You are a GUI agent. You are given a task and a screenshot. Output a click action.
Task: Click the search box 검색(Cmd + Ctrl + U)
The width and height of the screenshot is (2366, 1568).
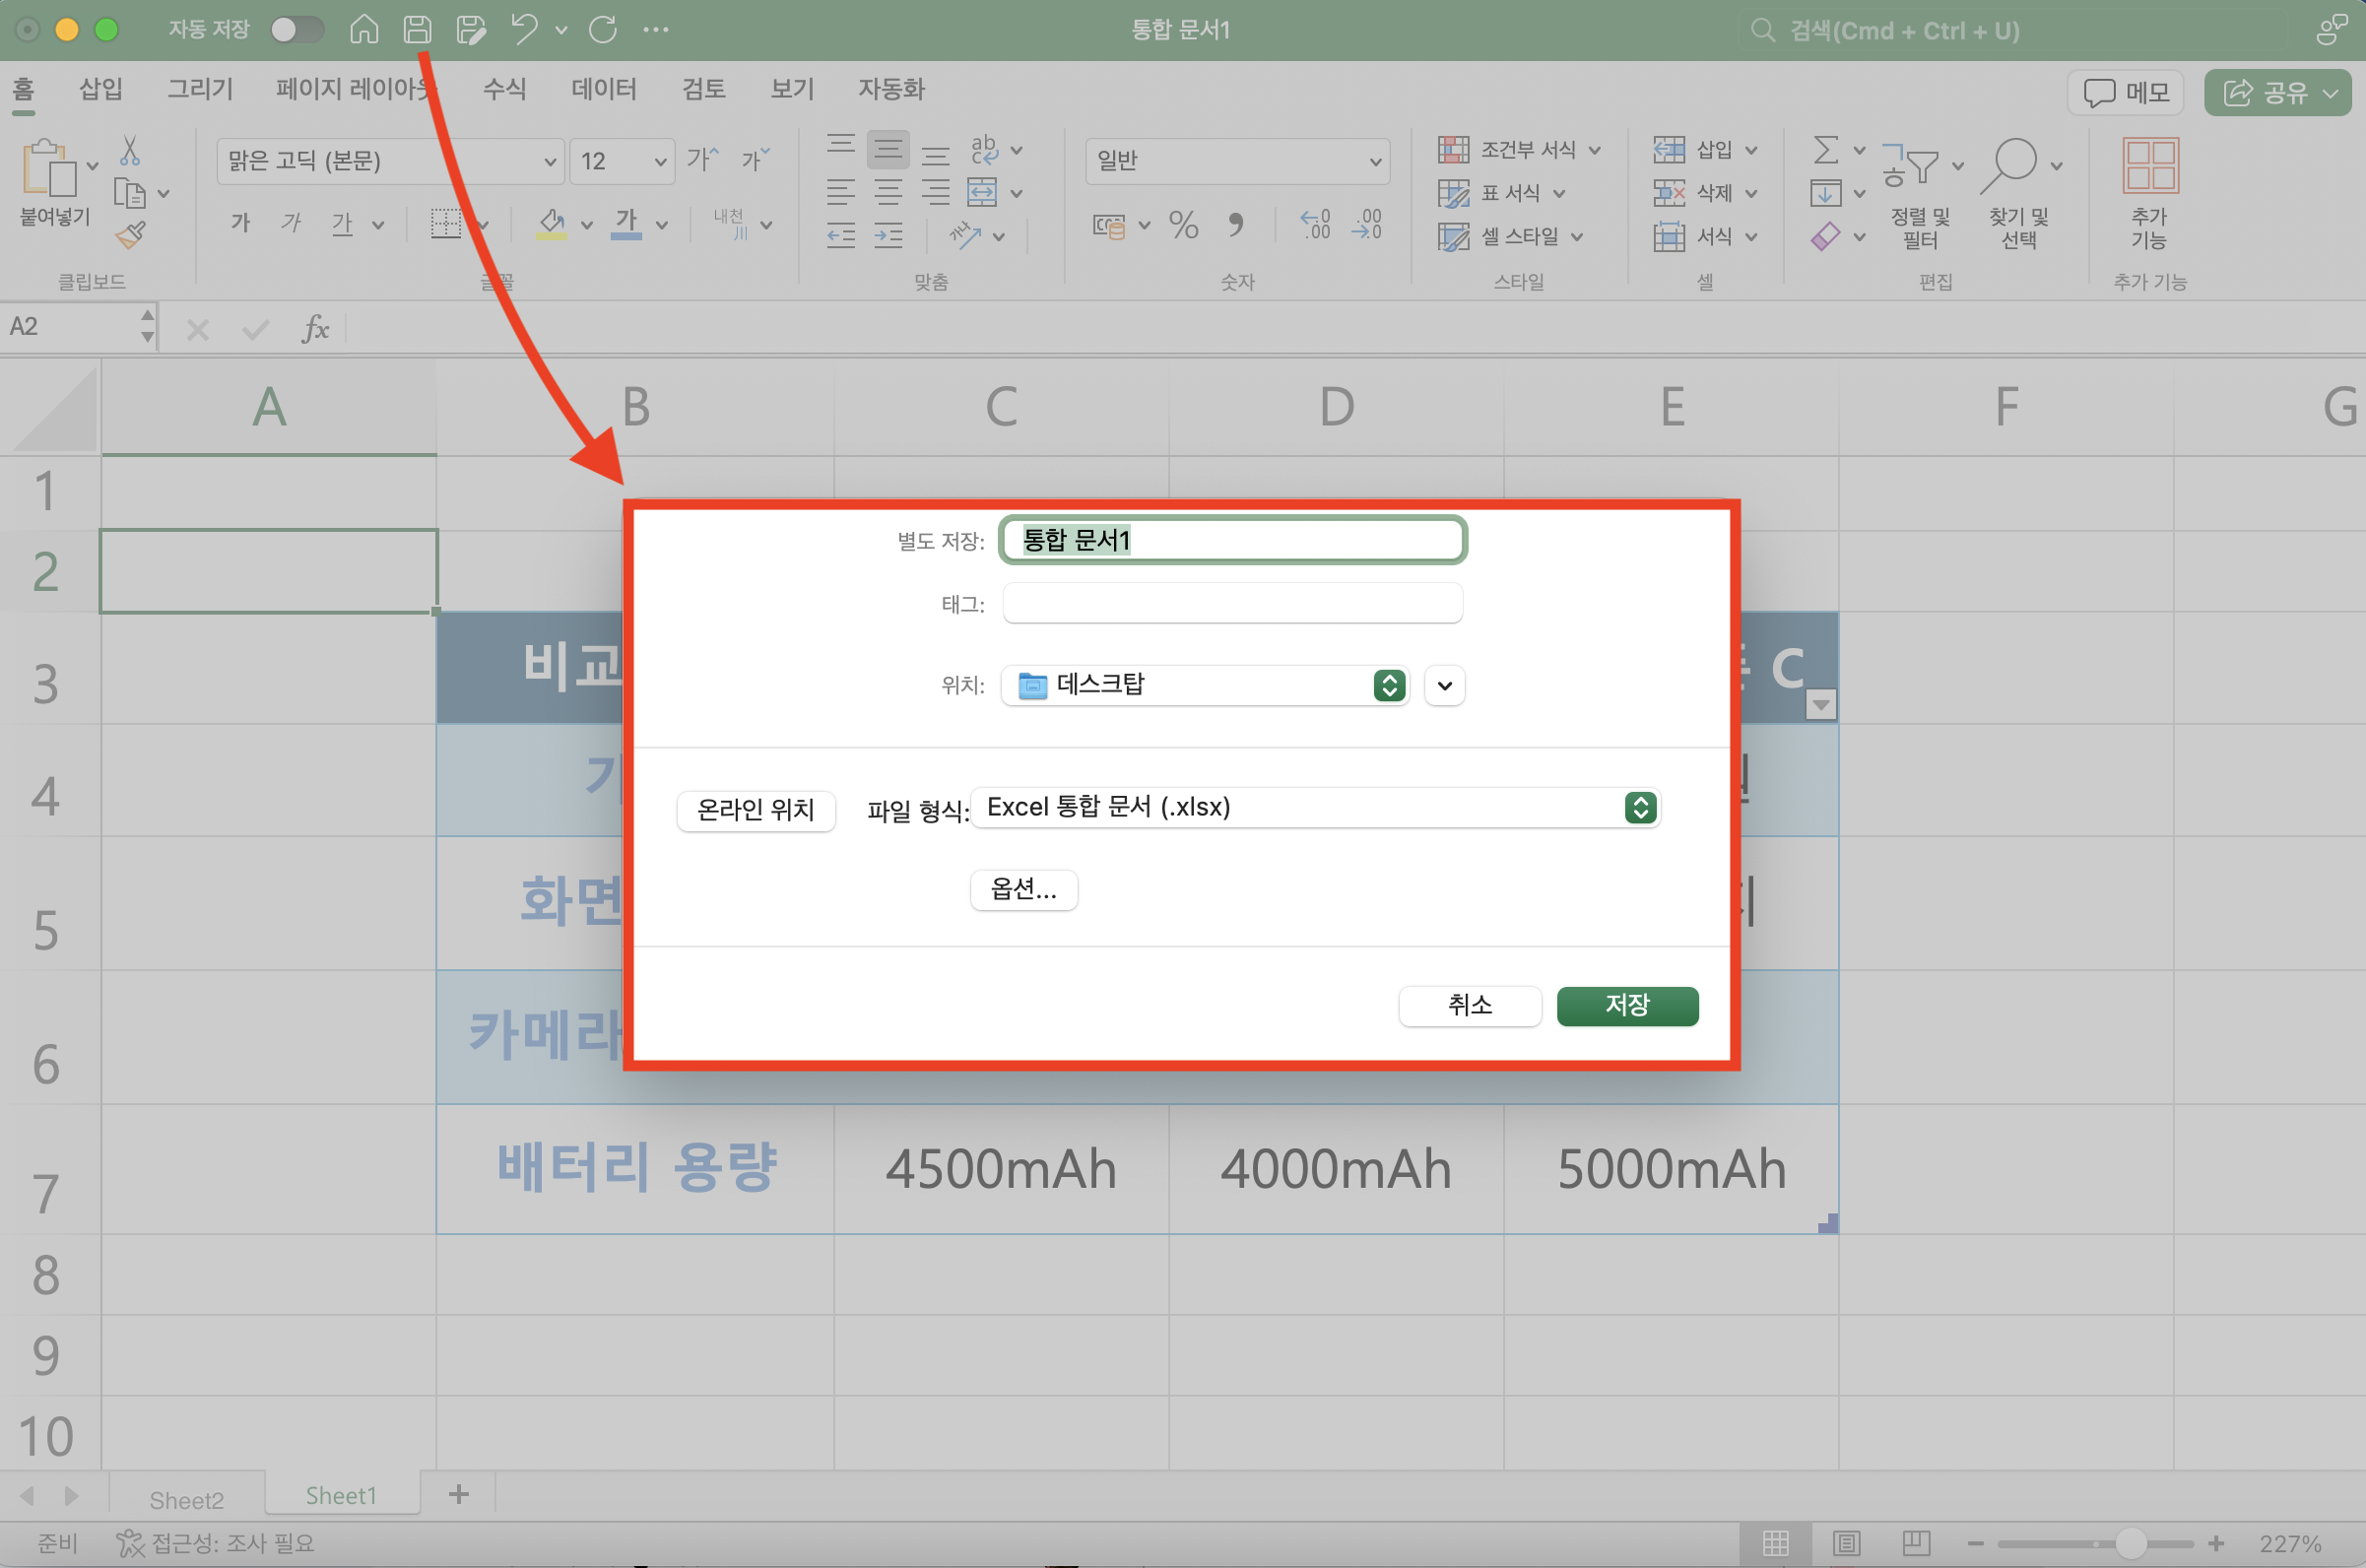pyautogui.click(x=2013, y=30)
